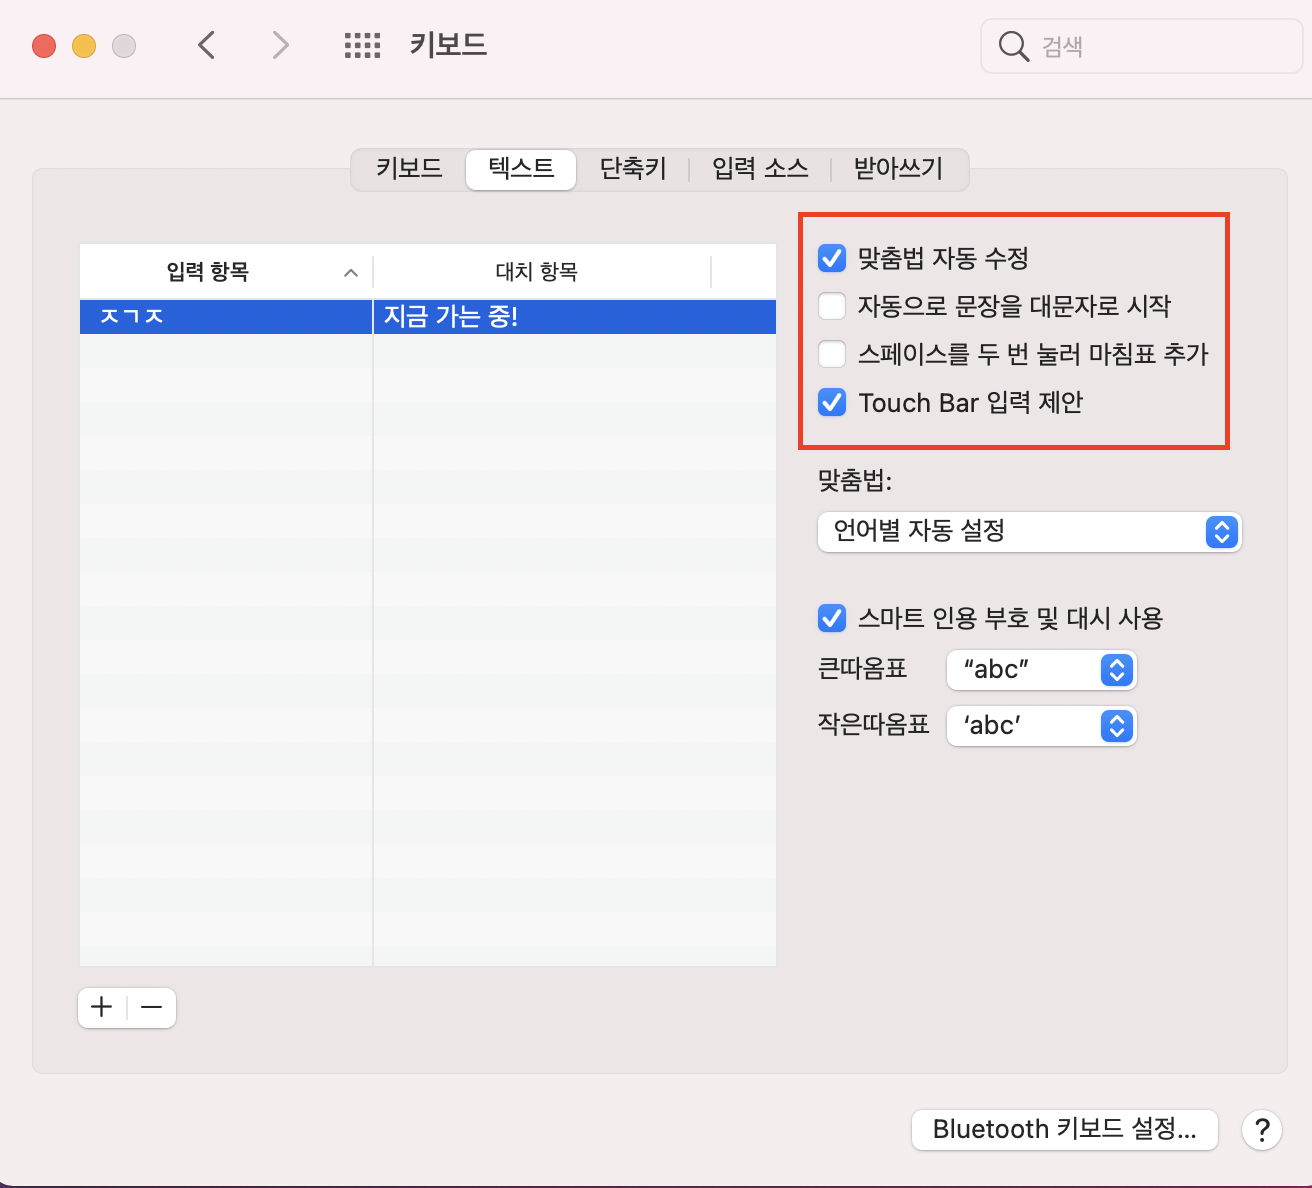Switch to the 단축키 tab
The image size is (1312, 1188).
click(633, 168)
